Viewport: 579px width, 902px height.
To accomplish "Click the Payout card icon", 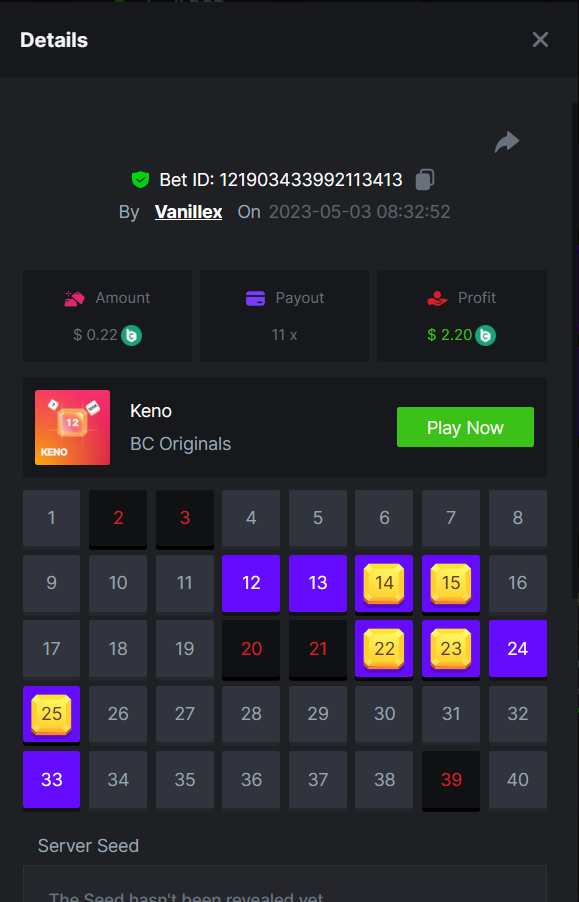I will click(x=255, y=298).
